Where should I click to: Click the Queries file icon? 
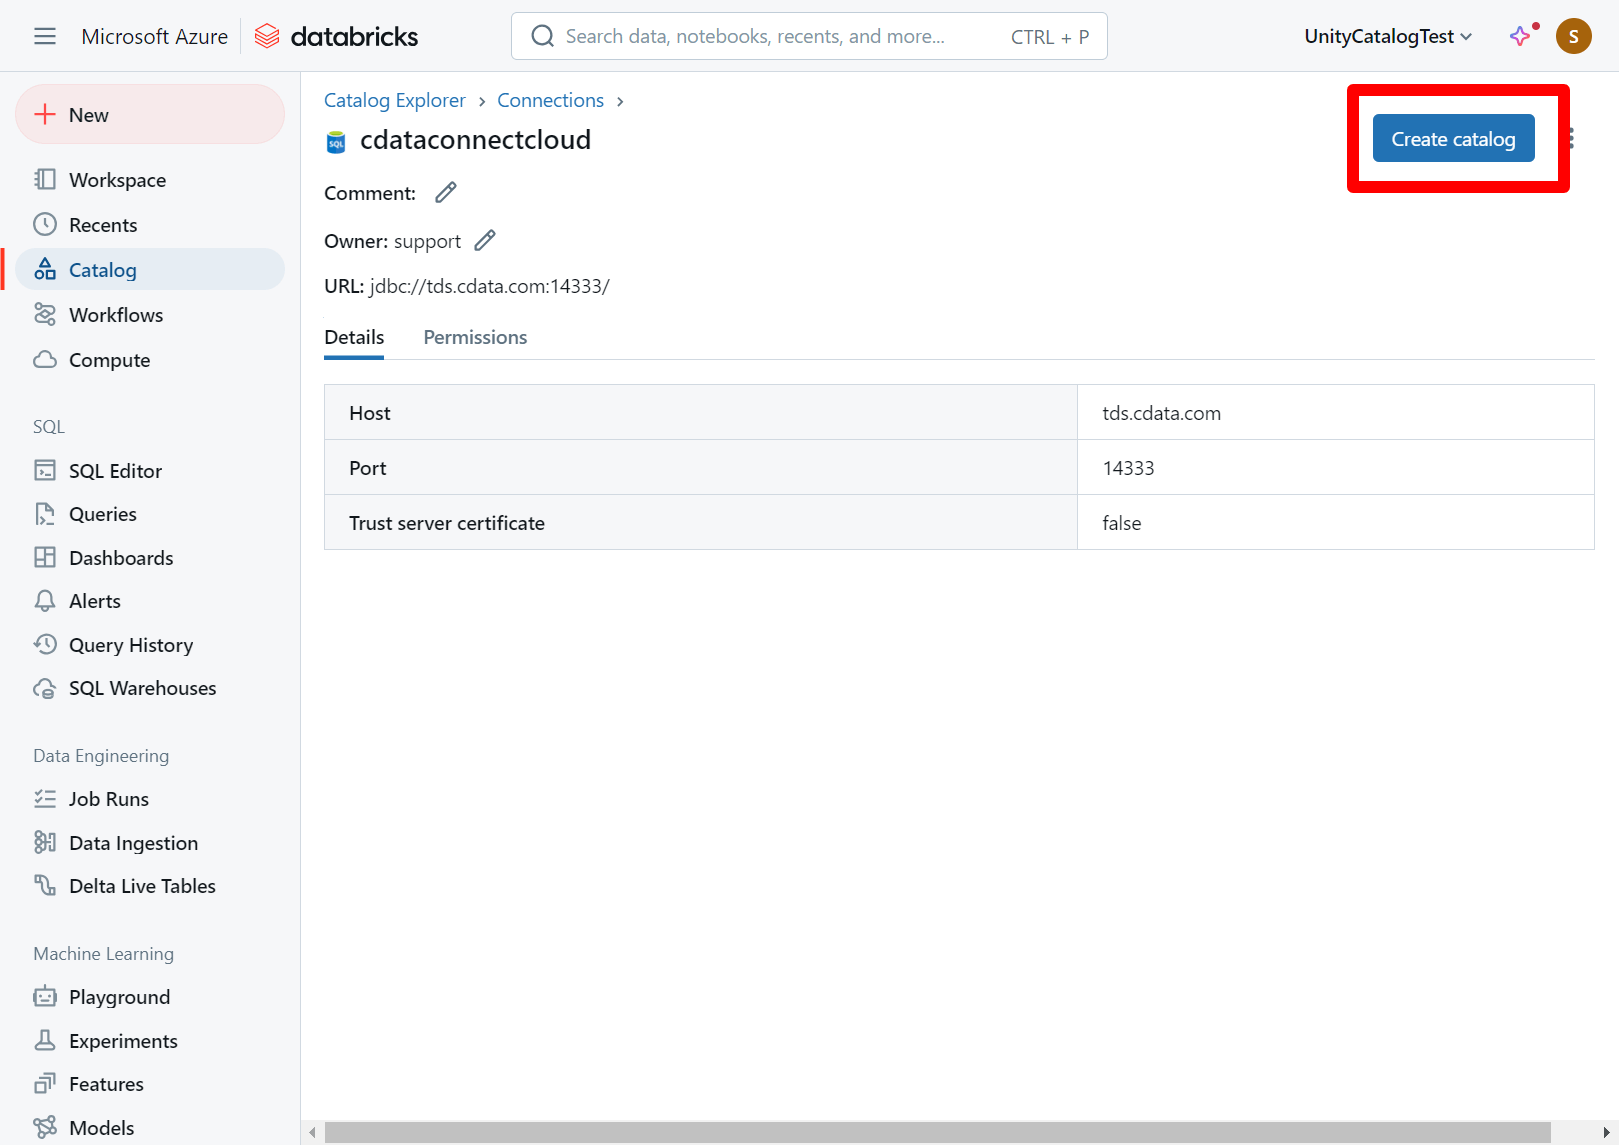(x=45, y=514)
